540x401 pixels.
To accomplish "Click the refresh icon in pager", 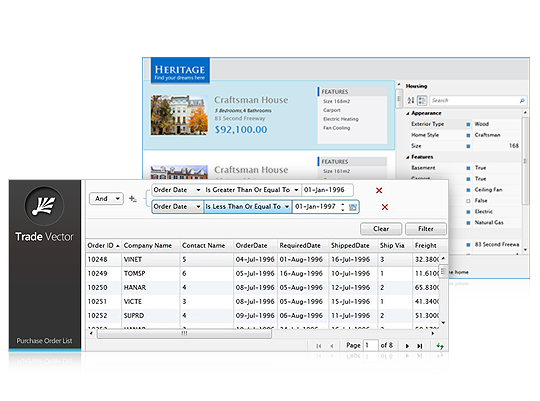I will coord(440,346).
